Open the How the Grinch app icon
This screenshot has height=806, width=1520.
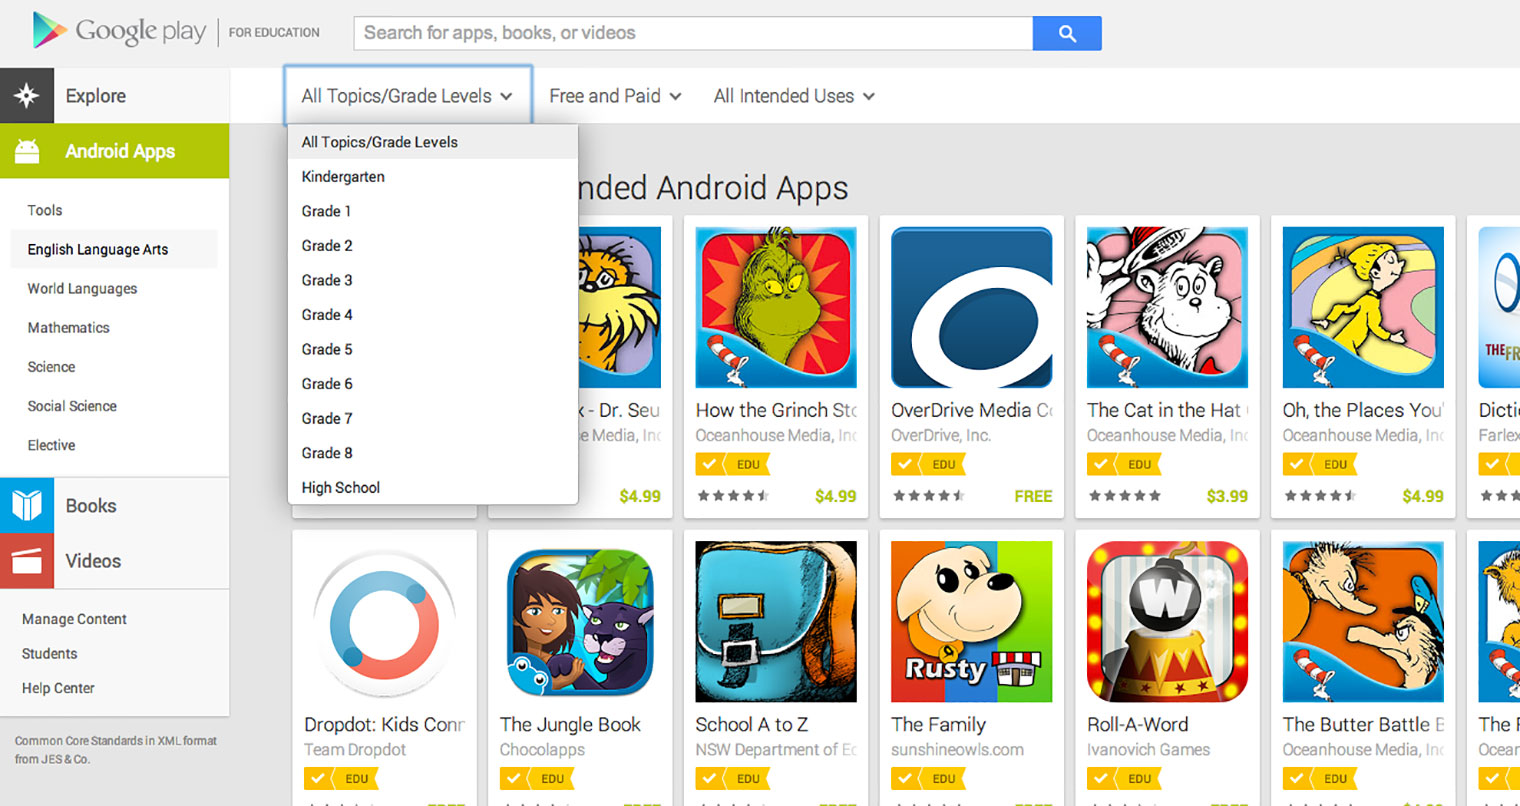776,307
